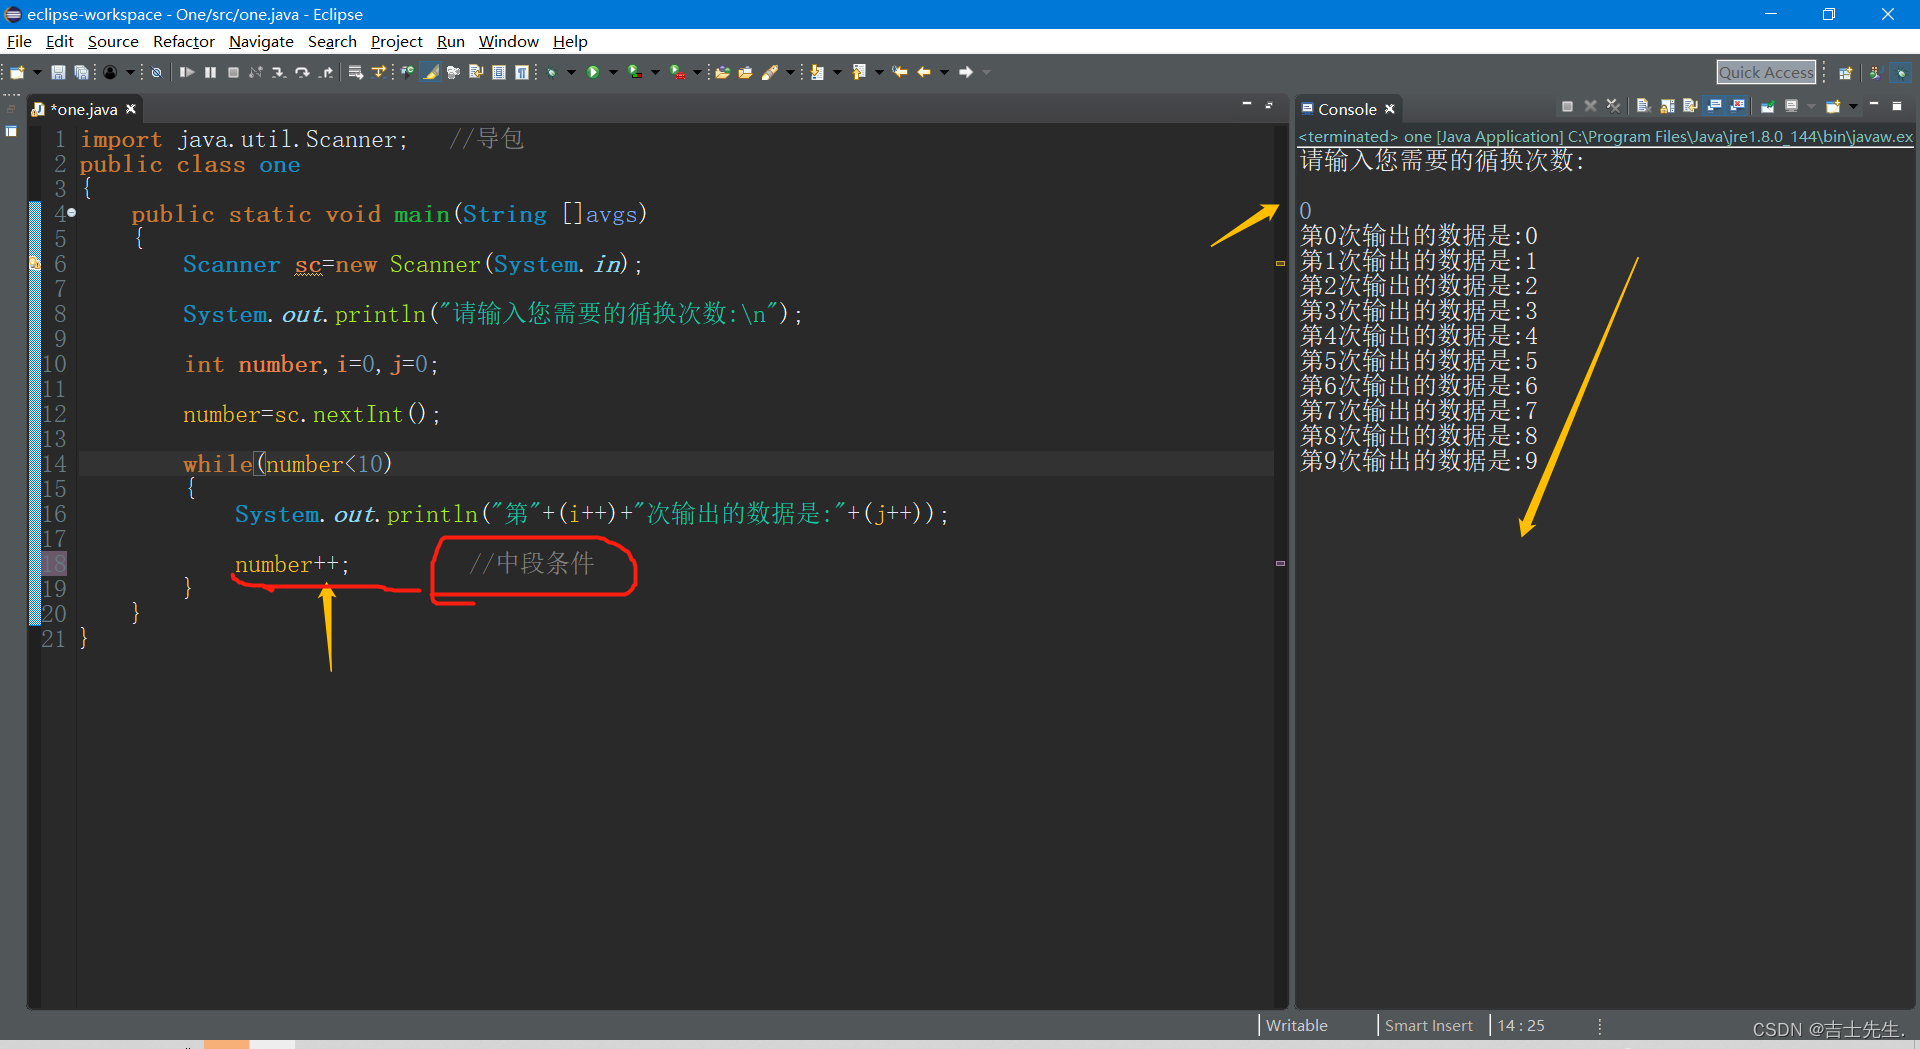Image resolution: width=1920 pixels, height=1049 pixels.
Task: Open the Debug dropdown arrow
Action: (x=571, y=72)
